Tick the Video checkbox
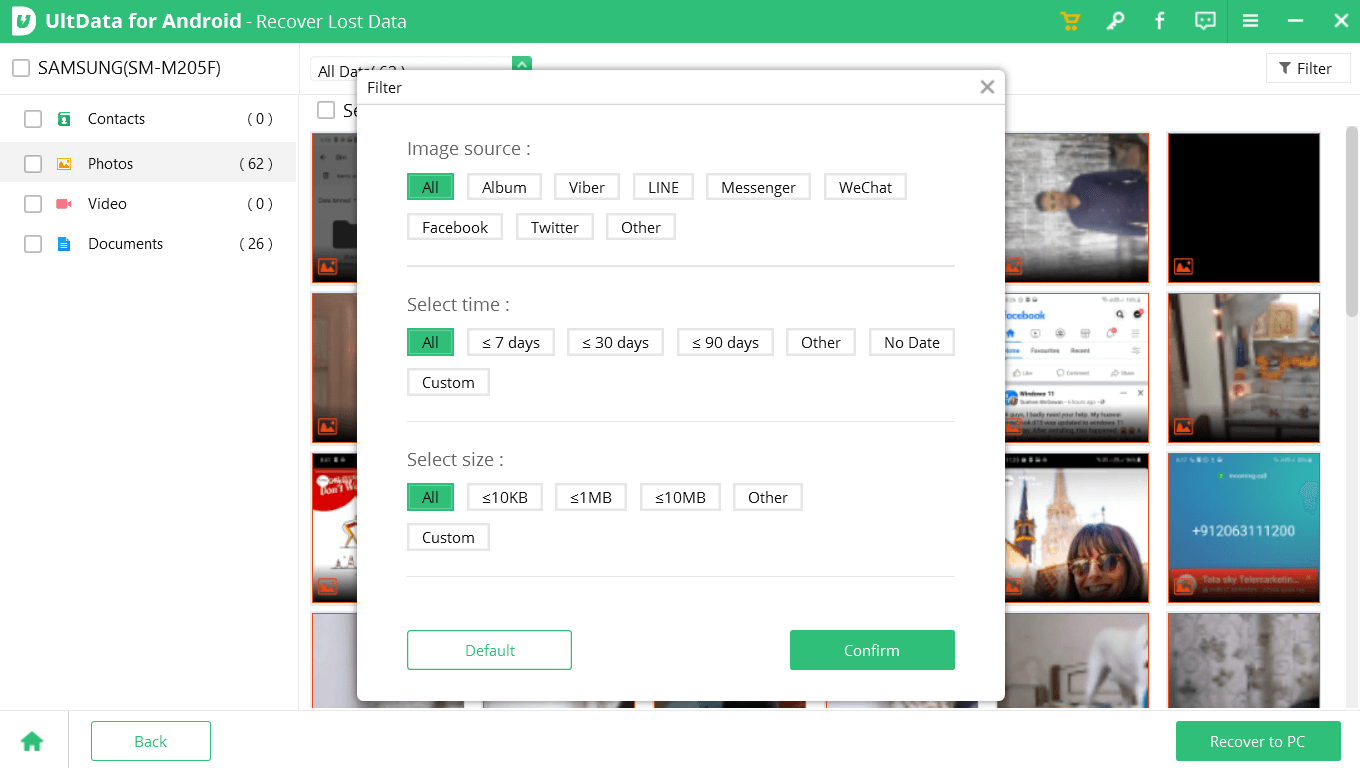This screenshot has height=768, width=1360. coord(33,204)
